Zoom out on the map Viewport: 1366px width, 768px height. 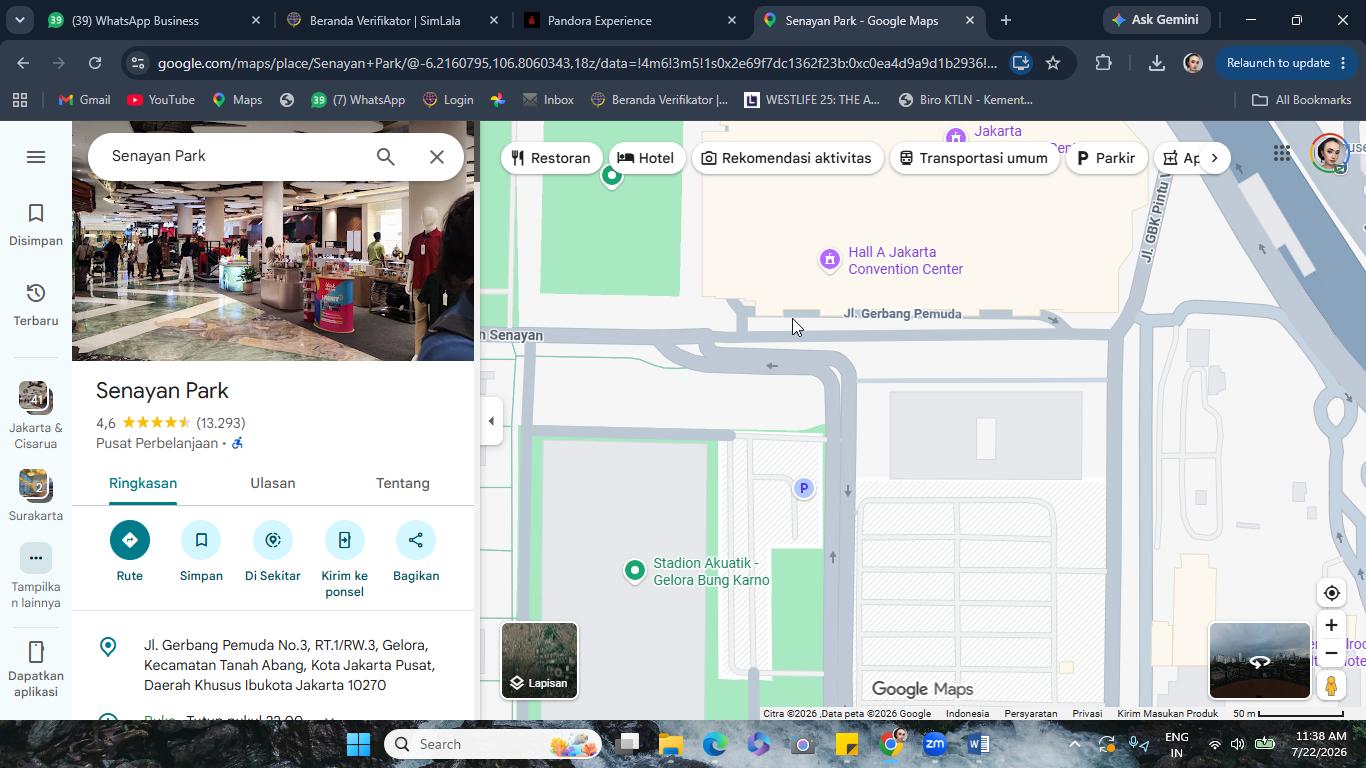pos(1331,653)
